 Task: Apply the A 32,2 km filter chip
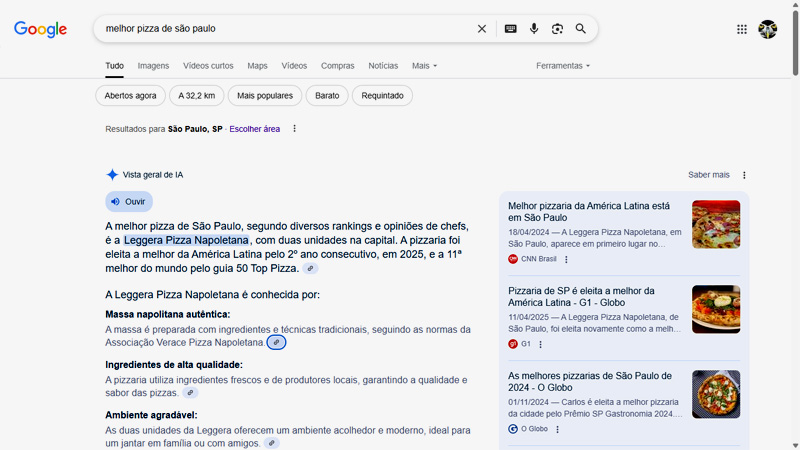click(x=196, y=95)
